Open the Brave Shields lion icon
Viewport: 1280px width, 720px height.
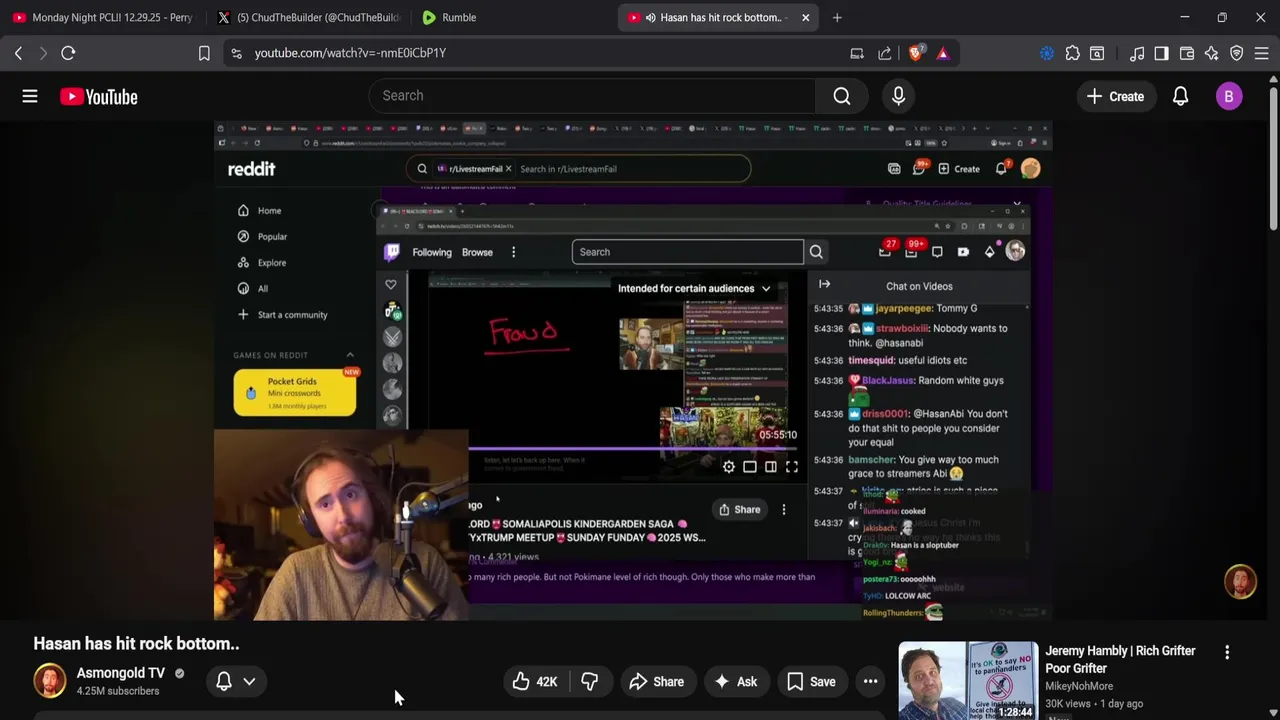coord(915,53)
